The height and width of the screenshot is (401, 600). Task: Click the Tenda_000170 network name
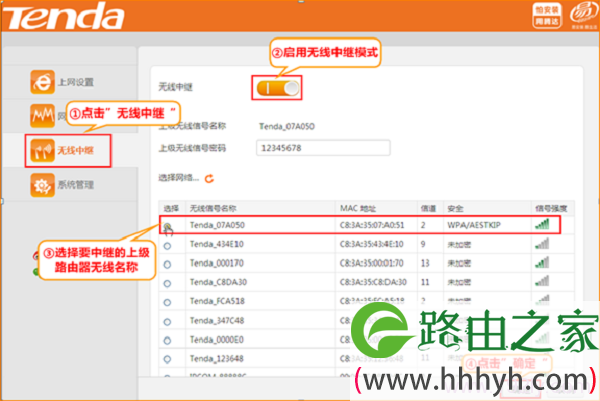217,263
